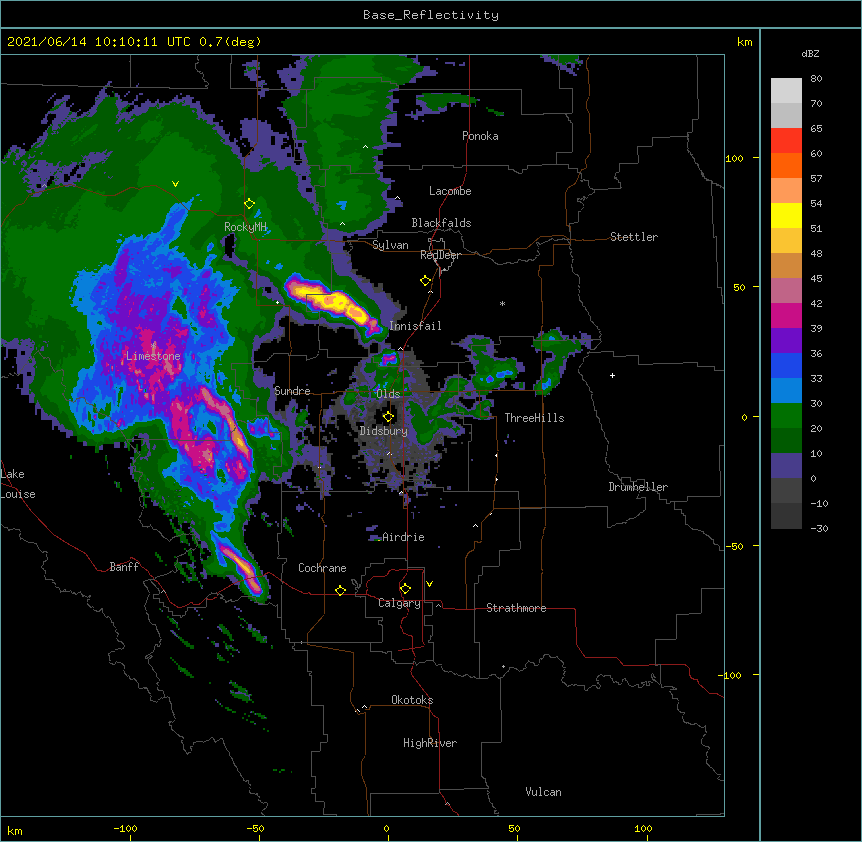Click the Calgary city label
Image resolution: width=862 pixels, height=842 pixels.
pos(399,603)
